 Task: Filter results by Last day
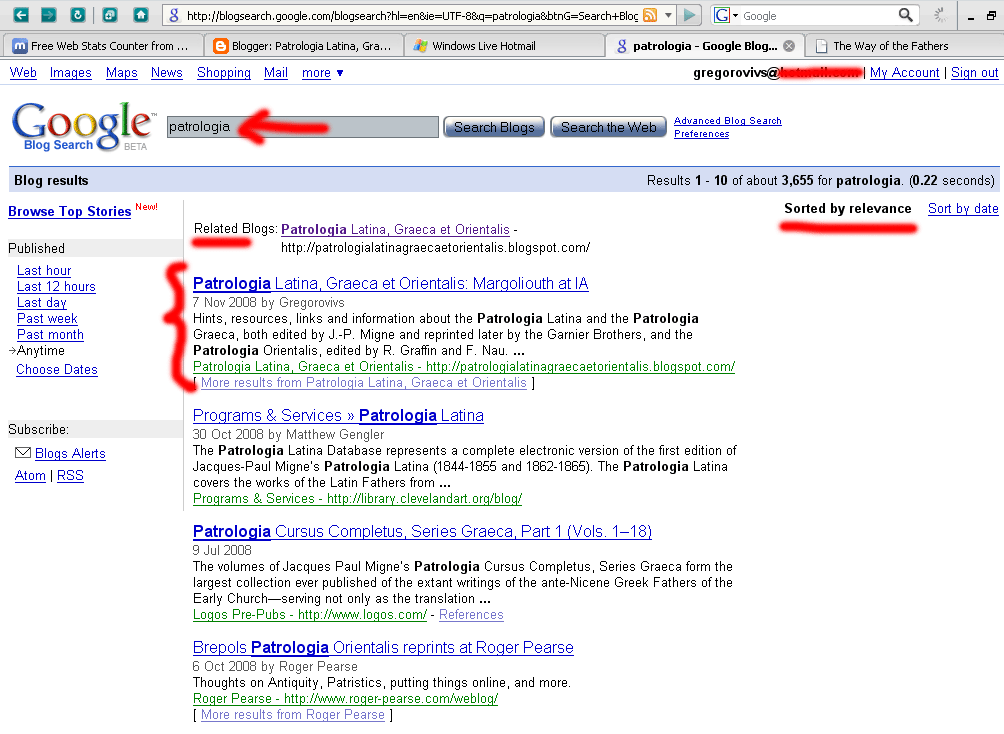(42, 302)
